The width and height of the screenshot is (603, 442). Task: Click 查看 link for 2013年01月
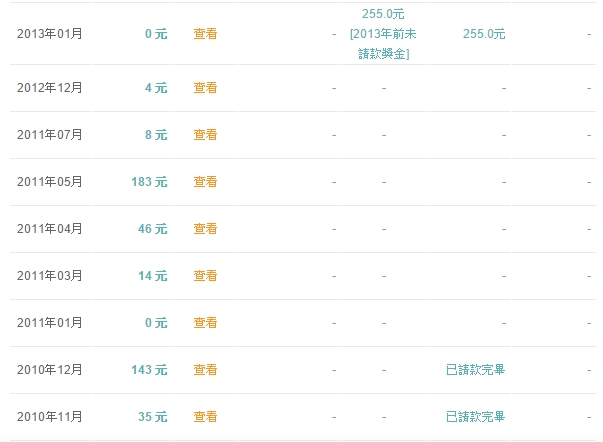(x=205, y=33)
